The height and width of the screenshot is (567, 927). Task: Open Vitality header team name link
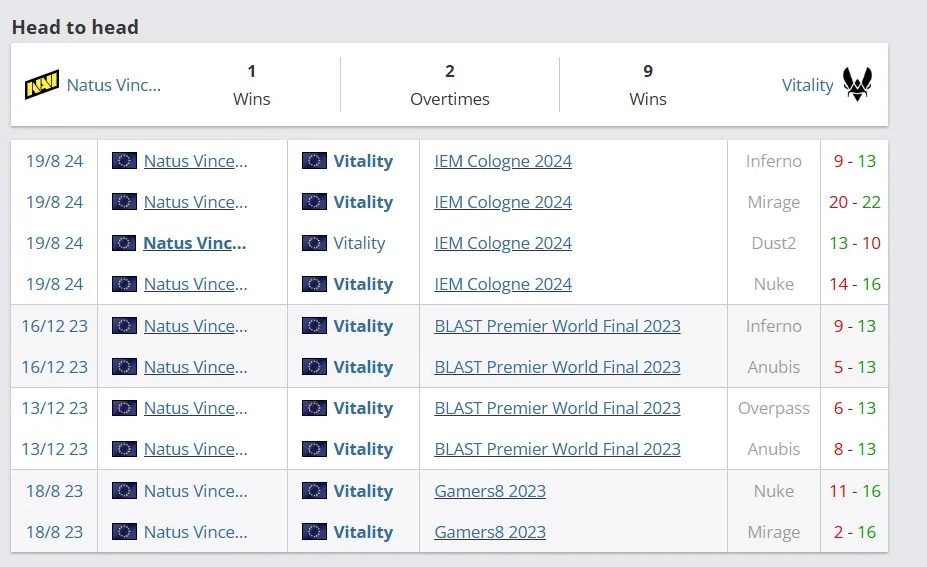click(807, 85)
